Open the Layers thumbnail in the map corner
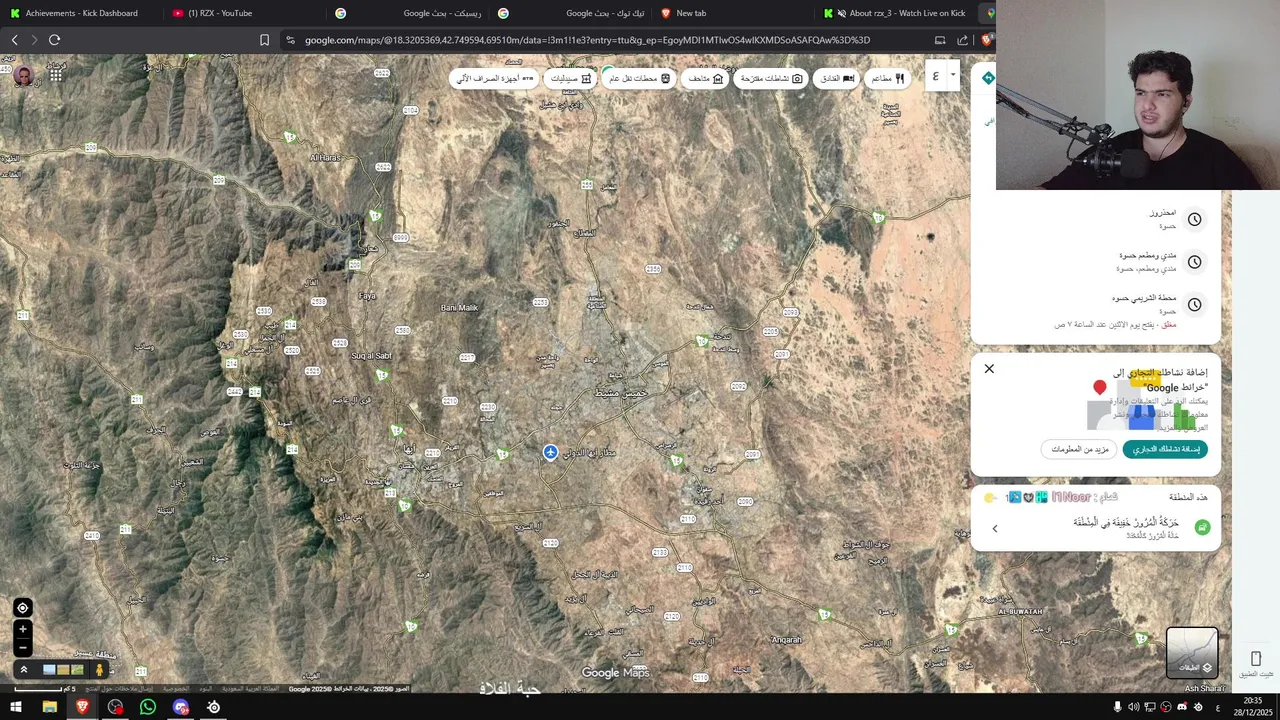This screenshot has width=1280, height=720. point(1192,652)
